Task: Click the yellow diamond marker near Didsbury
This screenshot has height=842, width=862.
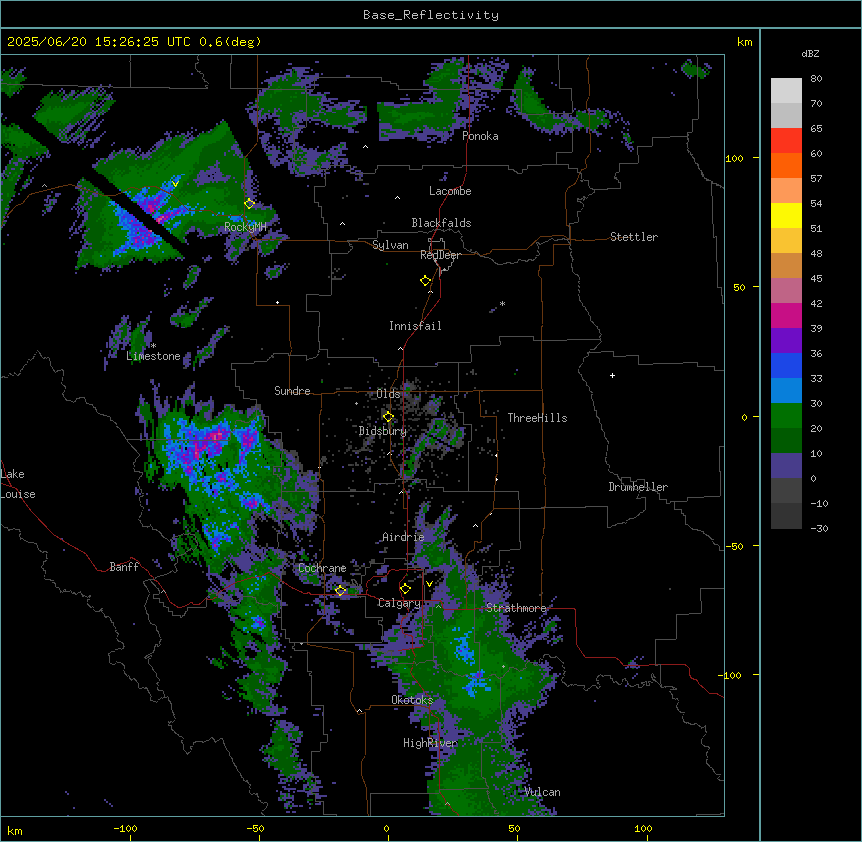Action: click(x=388, y=417)
